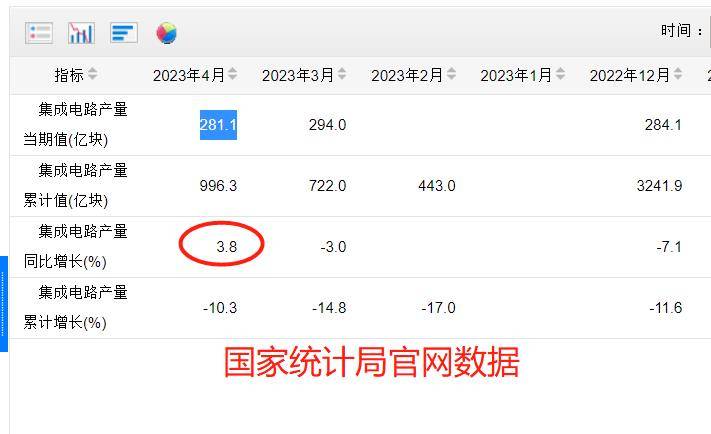The width and height of the screenshot is (711, 434).
Task: Open the 时间 selector
Action: click(708, 31)
